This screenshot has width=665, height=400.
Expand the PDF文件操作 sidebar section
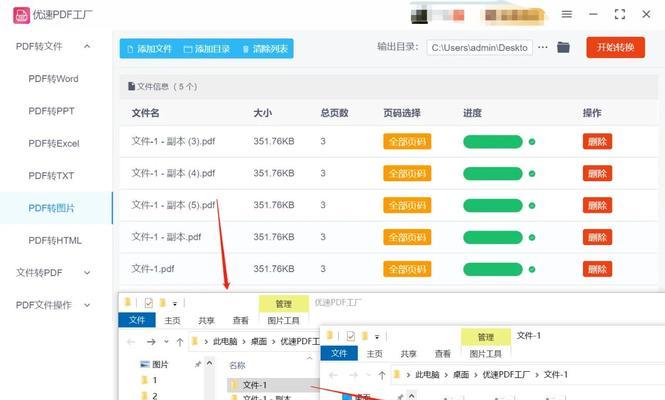click(87, 305)
